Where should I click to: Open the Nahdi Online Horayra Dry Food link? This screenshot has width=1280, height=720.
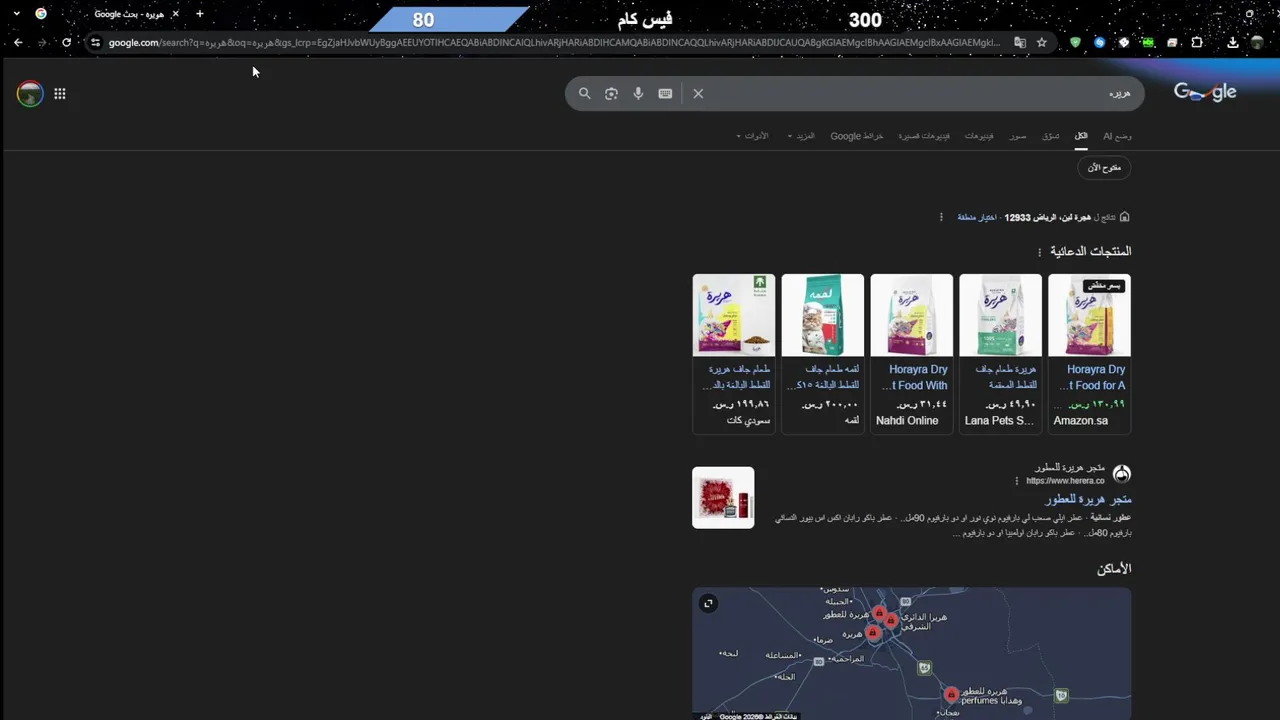(x=914, y=377)
